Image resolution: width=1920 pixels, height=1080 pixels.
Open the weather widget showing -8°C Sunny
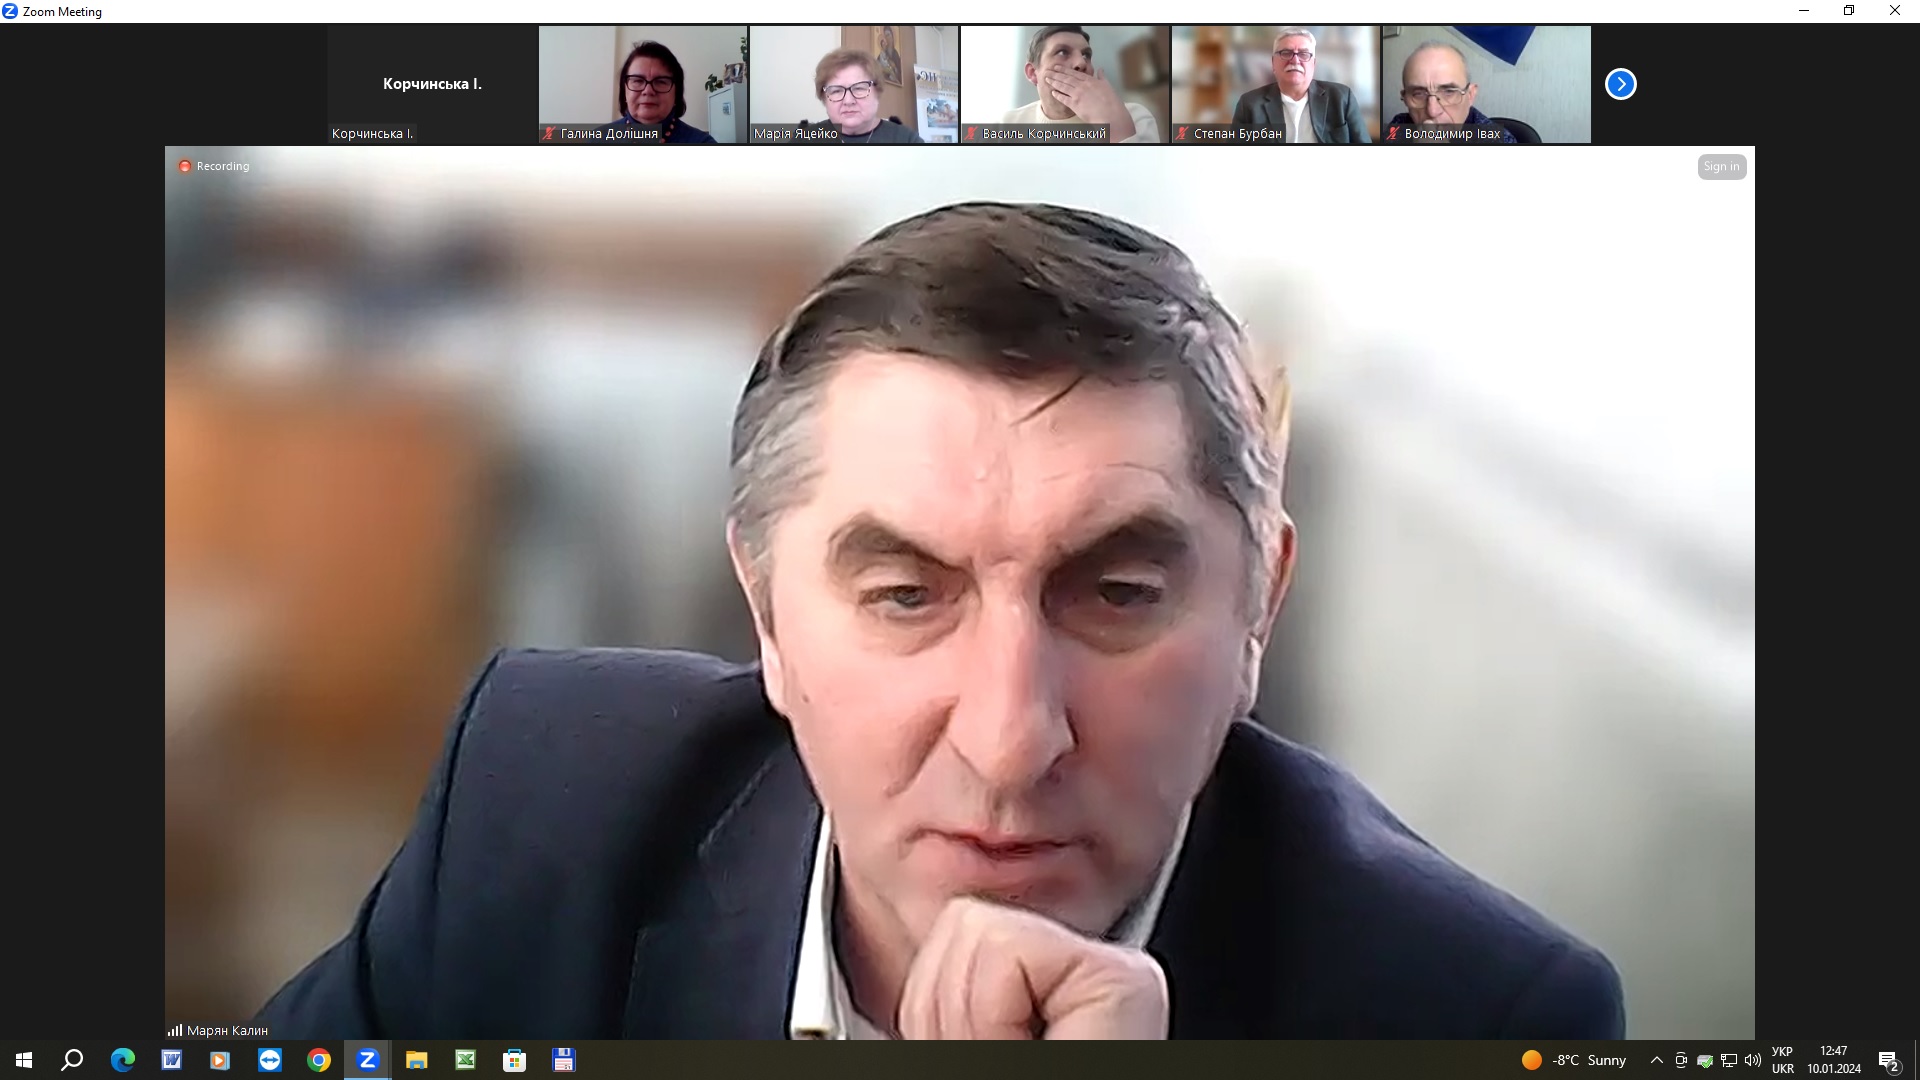coord(1574,1060)
